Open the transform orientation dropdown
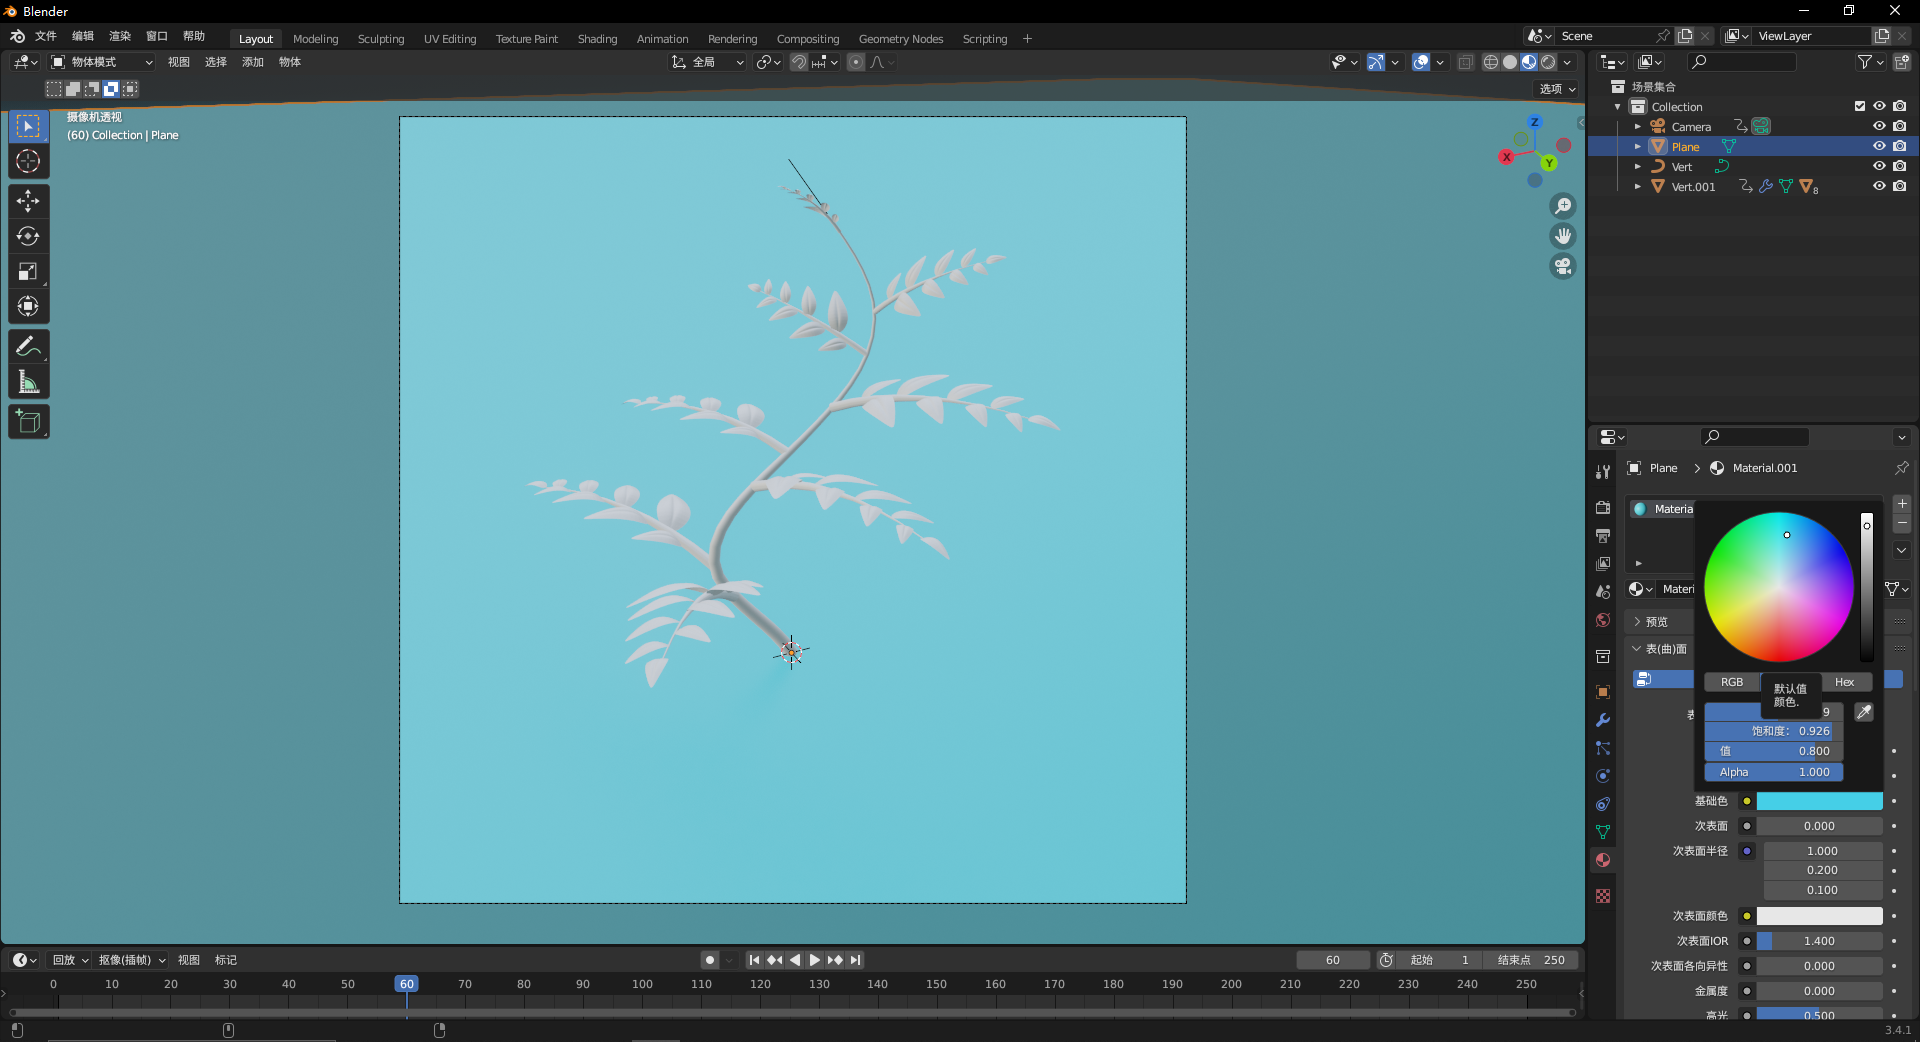 (x=708, y=62)
